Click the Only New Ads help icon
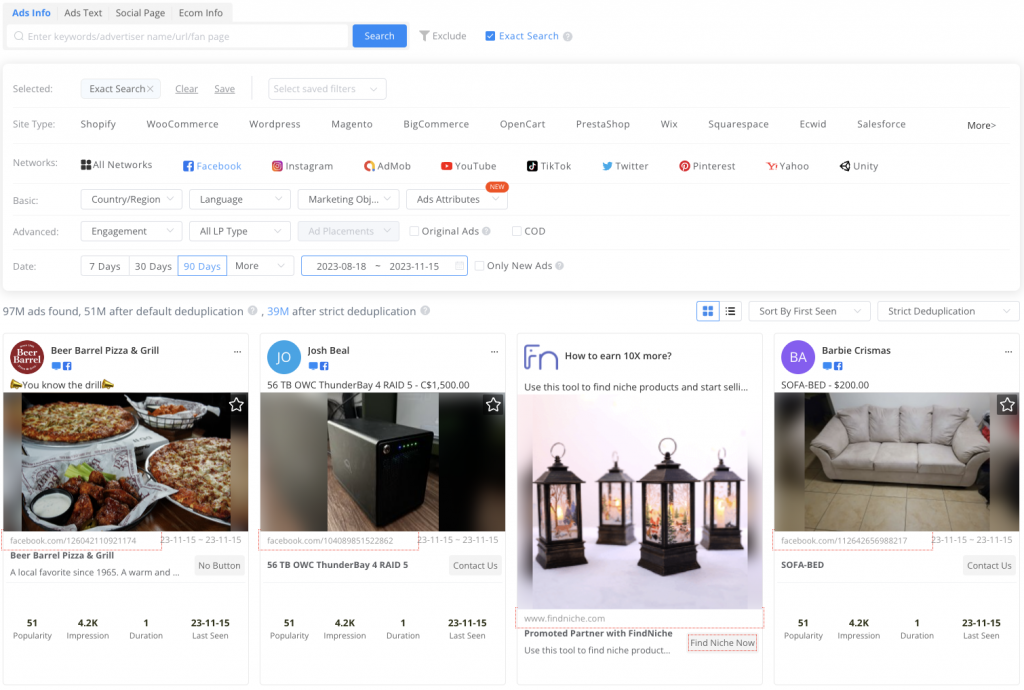 point(560,266)
